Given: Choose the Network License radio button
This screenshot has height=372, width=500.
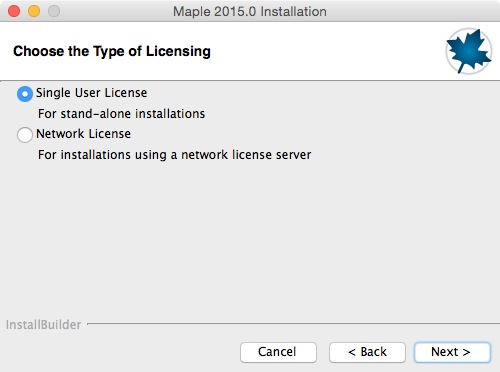Looking at the screenshot, I should click(25, 135).
